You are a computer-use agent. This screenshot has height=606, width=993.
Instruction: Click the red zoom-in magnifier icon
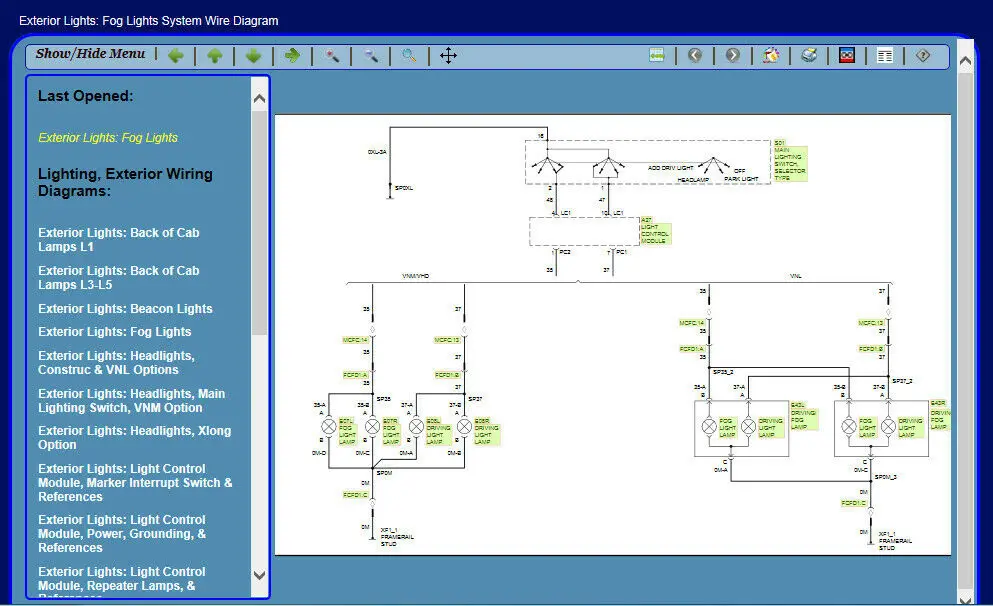(332, 56)
